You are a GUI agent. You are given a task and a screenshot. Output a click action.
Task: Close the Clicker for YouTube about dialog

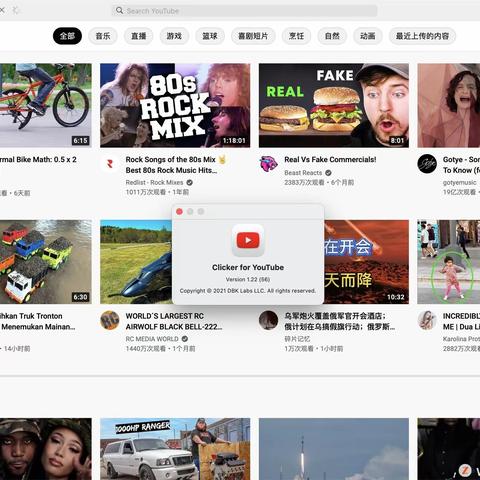point(179,211)
